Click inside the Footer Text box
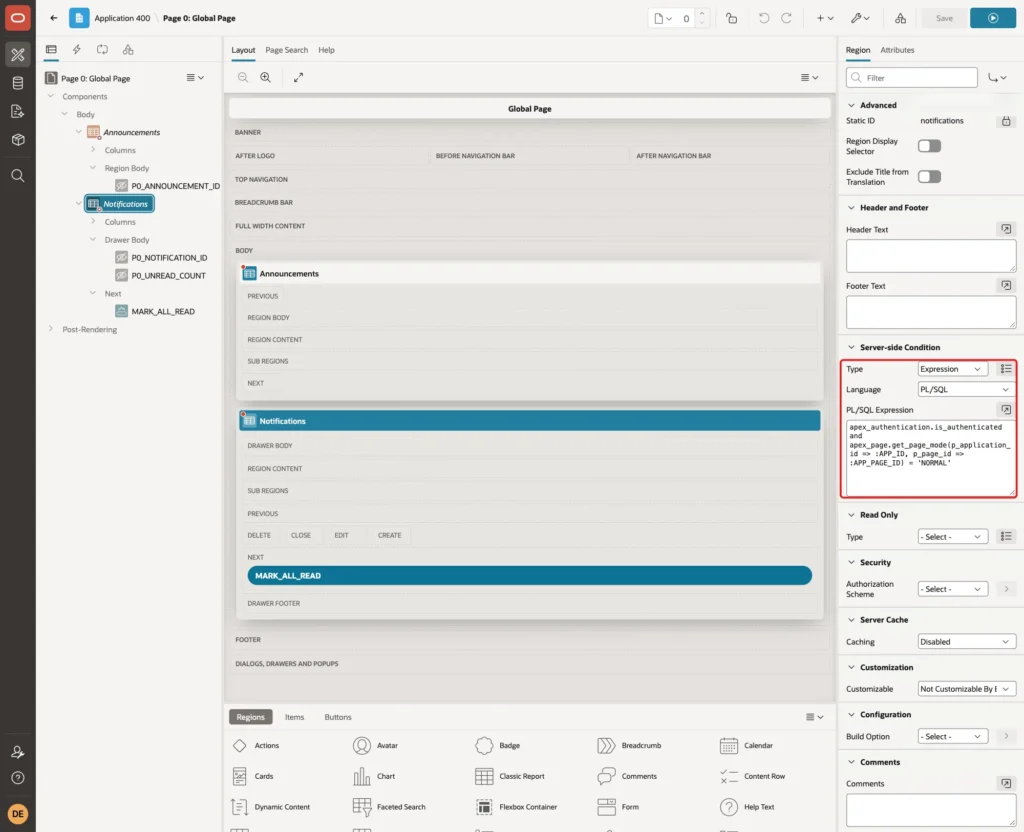The width and height of the screenshot is (1024, 832). pos(931,312)
